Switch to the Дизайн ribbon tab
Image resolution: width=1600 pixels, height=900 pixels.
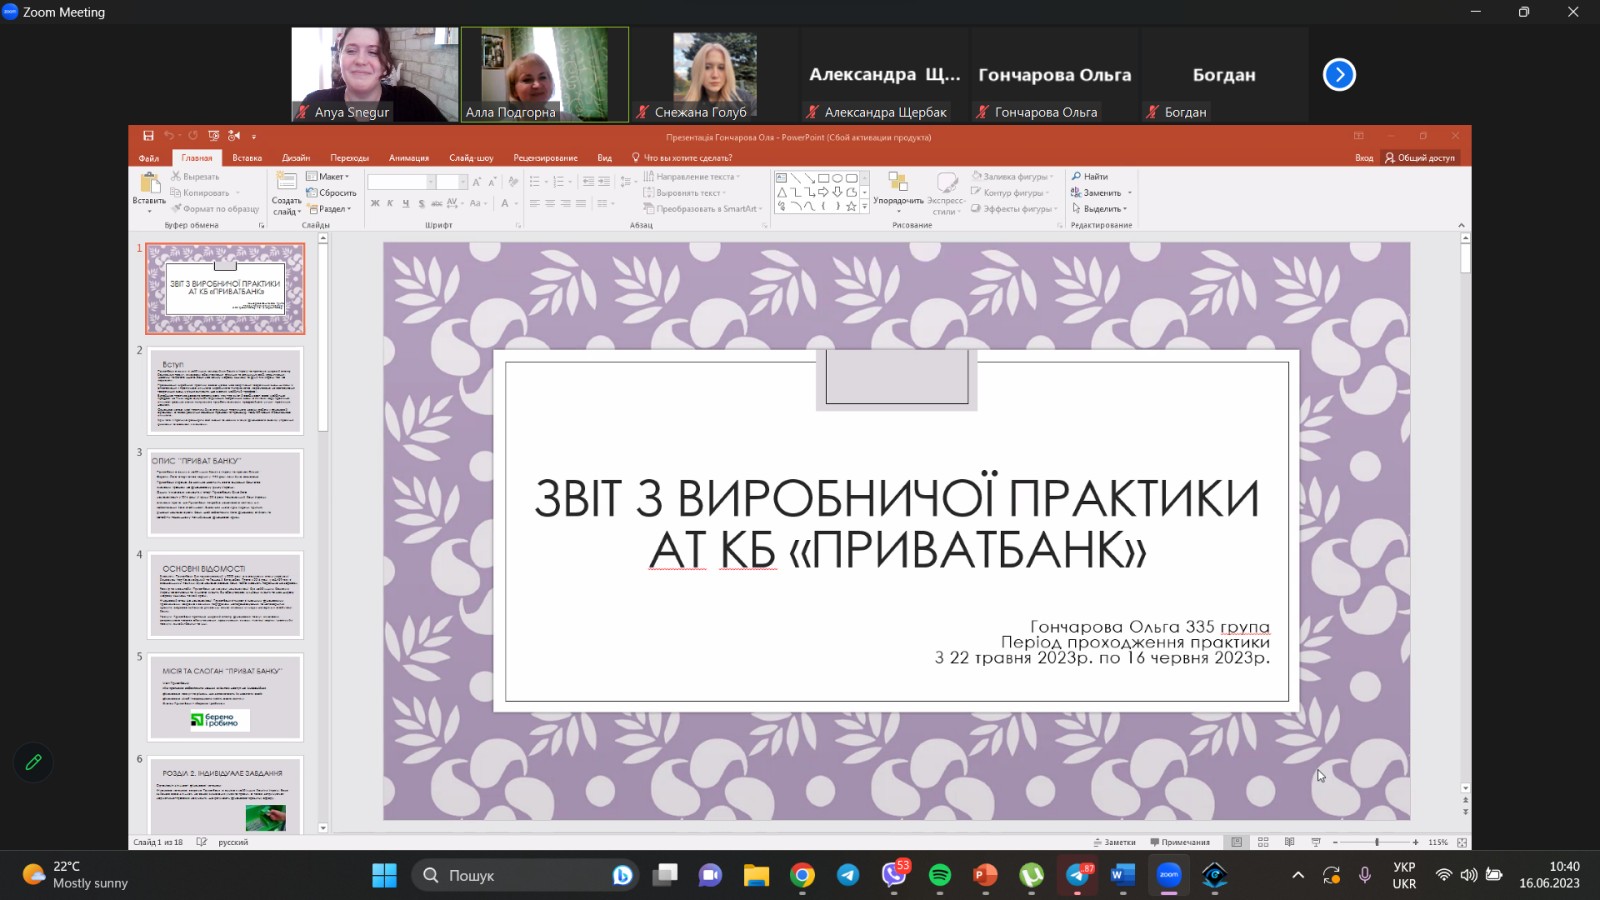point(296,158)
